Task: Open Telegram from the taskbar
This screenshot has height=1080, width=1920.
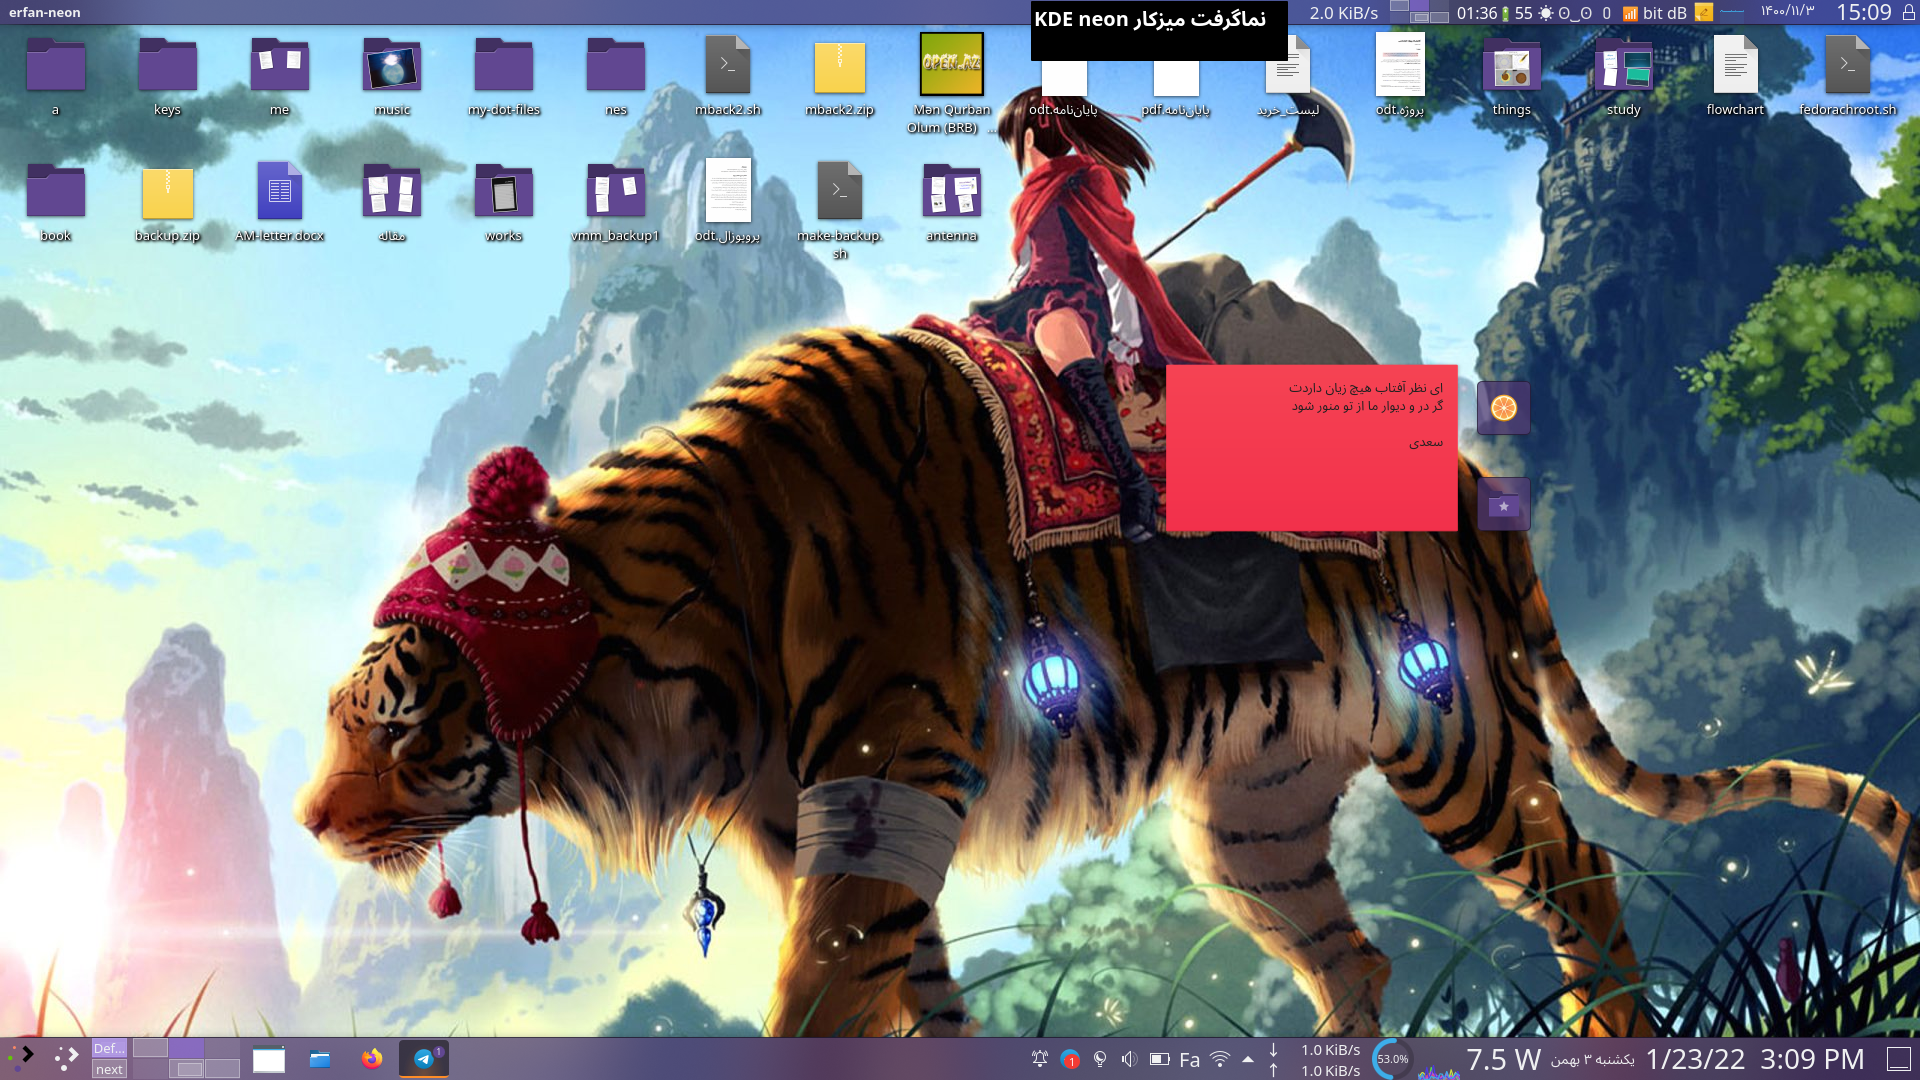Action: [x=424, y=1059]
